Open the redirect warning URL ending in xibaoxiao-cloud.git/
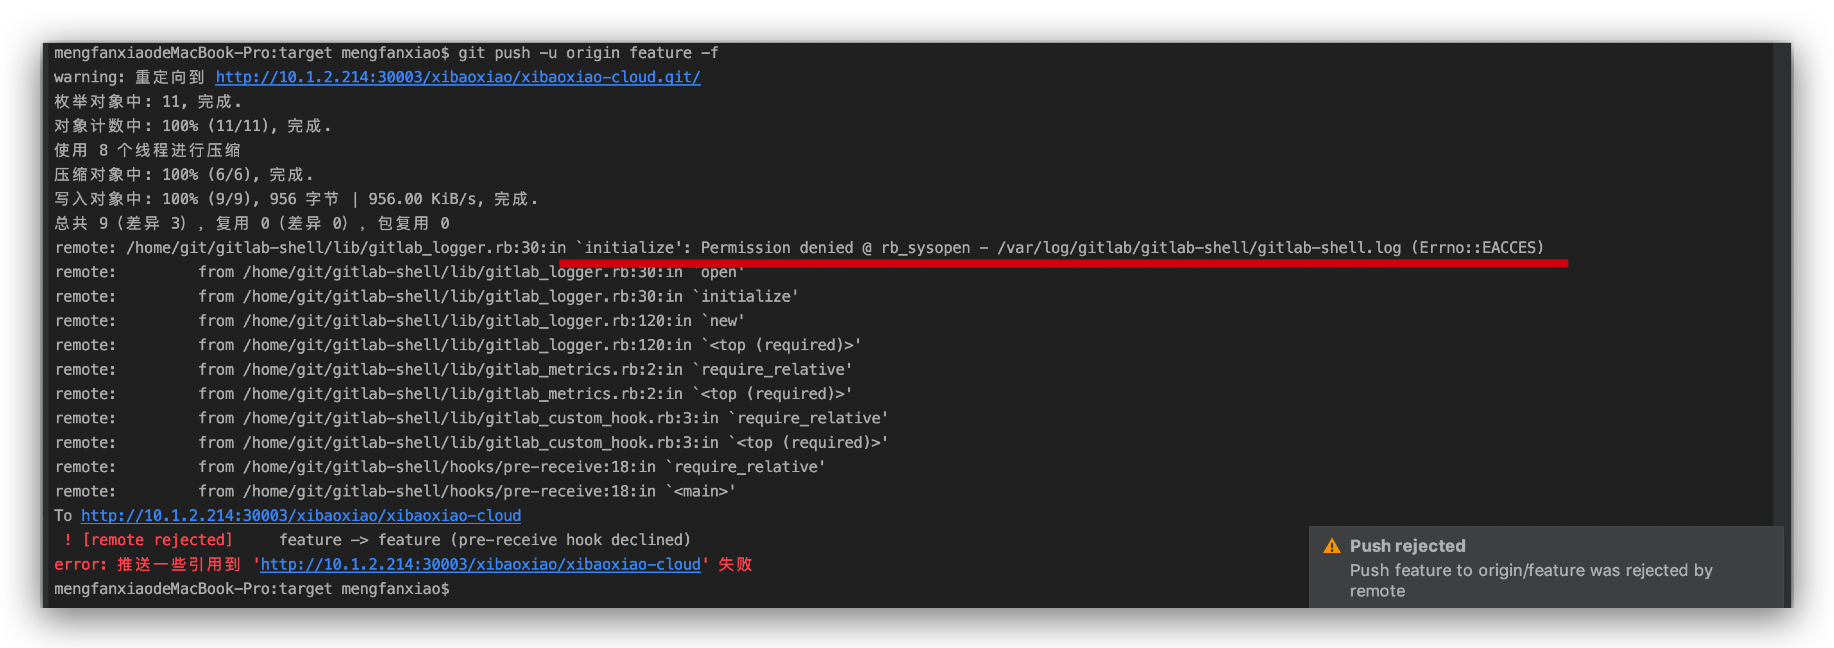Image resolution: width=1834 pixels, height=648 pixels. coord(458,77)
